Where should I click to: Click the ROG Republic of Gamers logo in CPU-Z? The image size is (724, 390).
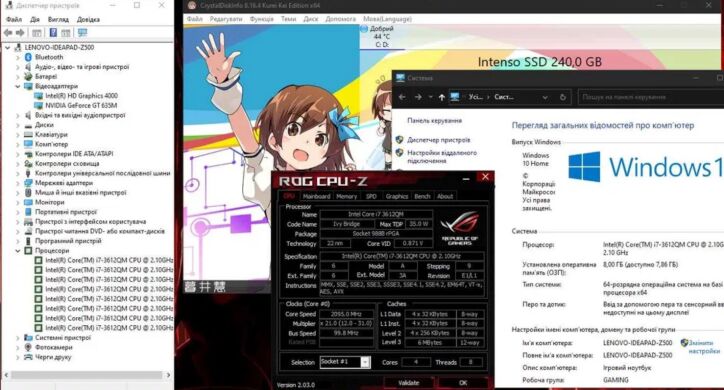459,228
